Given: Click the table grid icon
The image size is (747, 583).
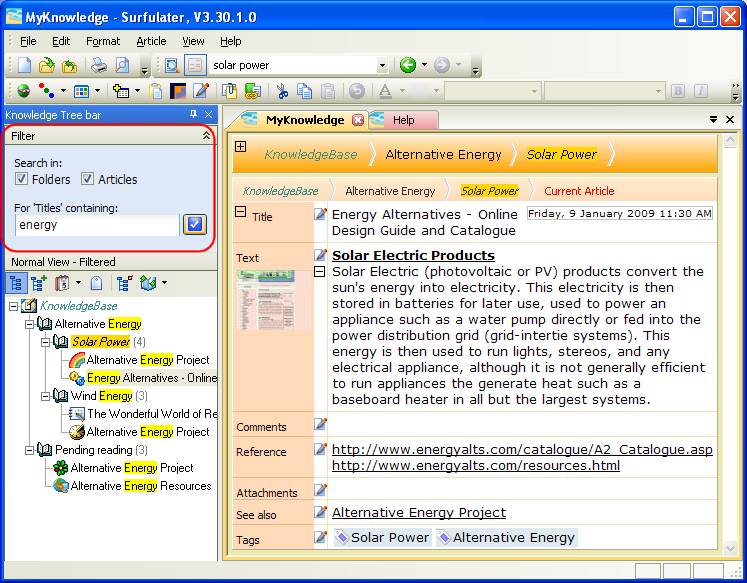Looking at the screenshot, I should coord(81,90).
